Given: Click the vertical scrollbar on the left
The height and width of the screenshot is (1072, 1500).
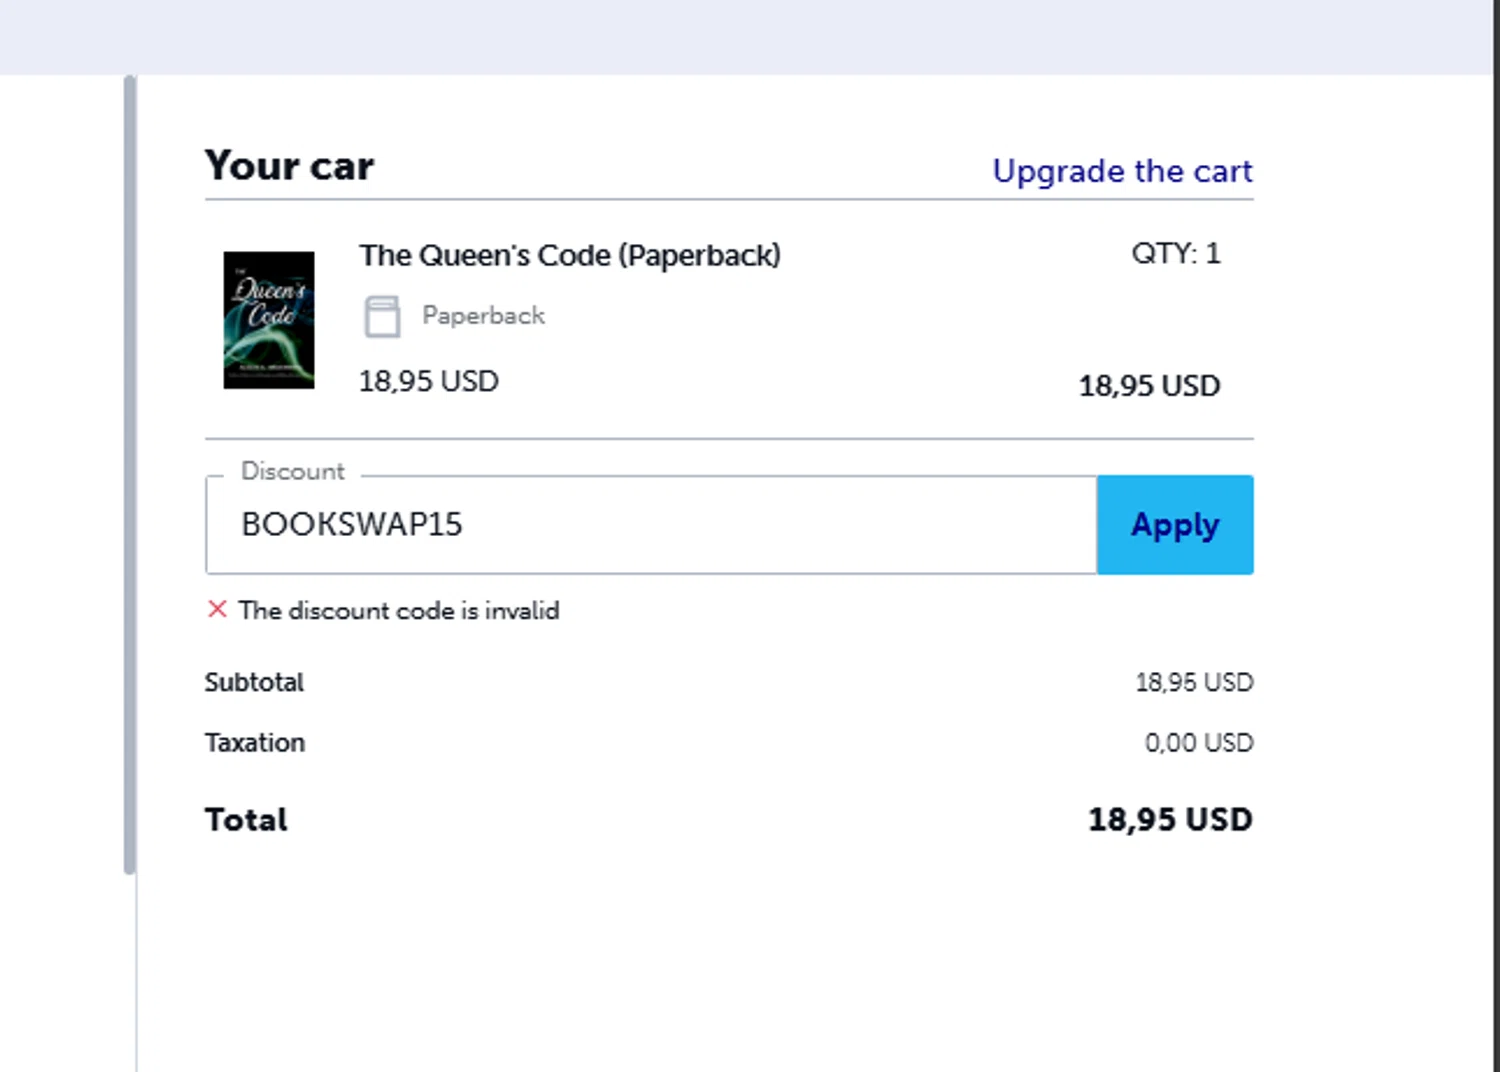Looking at the screenshot, I should 130,475.
